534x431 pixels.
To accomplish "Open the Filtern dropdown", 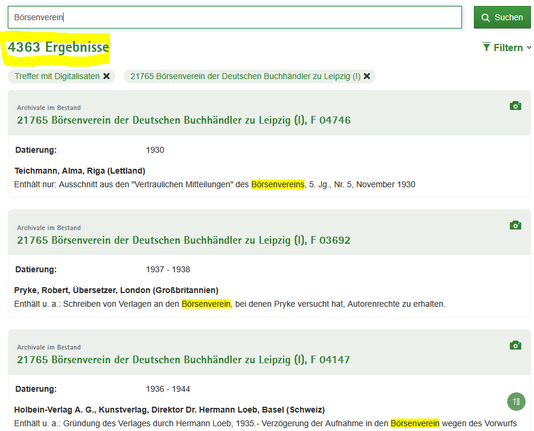I will (x=507, y=48).
